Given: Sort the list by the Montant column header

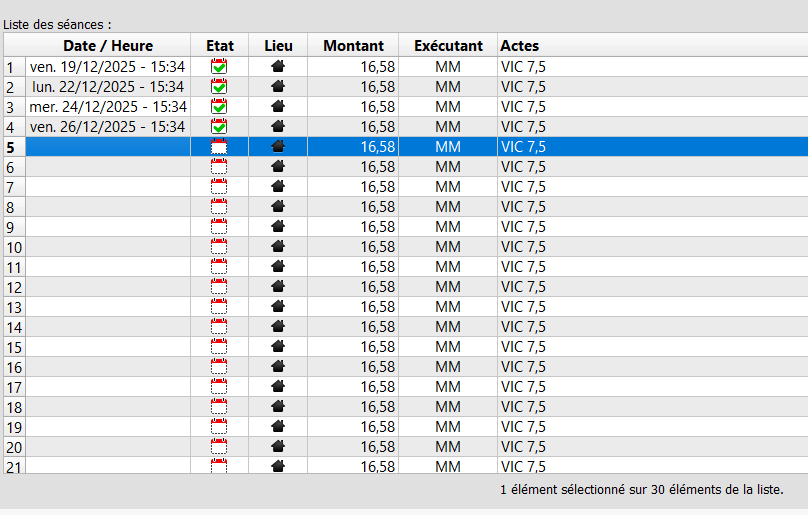Looking at the screenshot, I should point(353,45).
